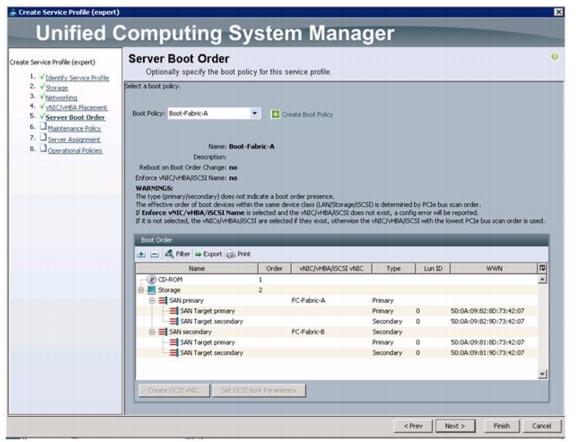Select the Server Boot Order step

[75, 117]
